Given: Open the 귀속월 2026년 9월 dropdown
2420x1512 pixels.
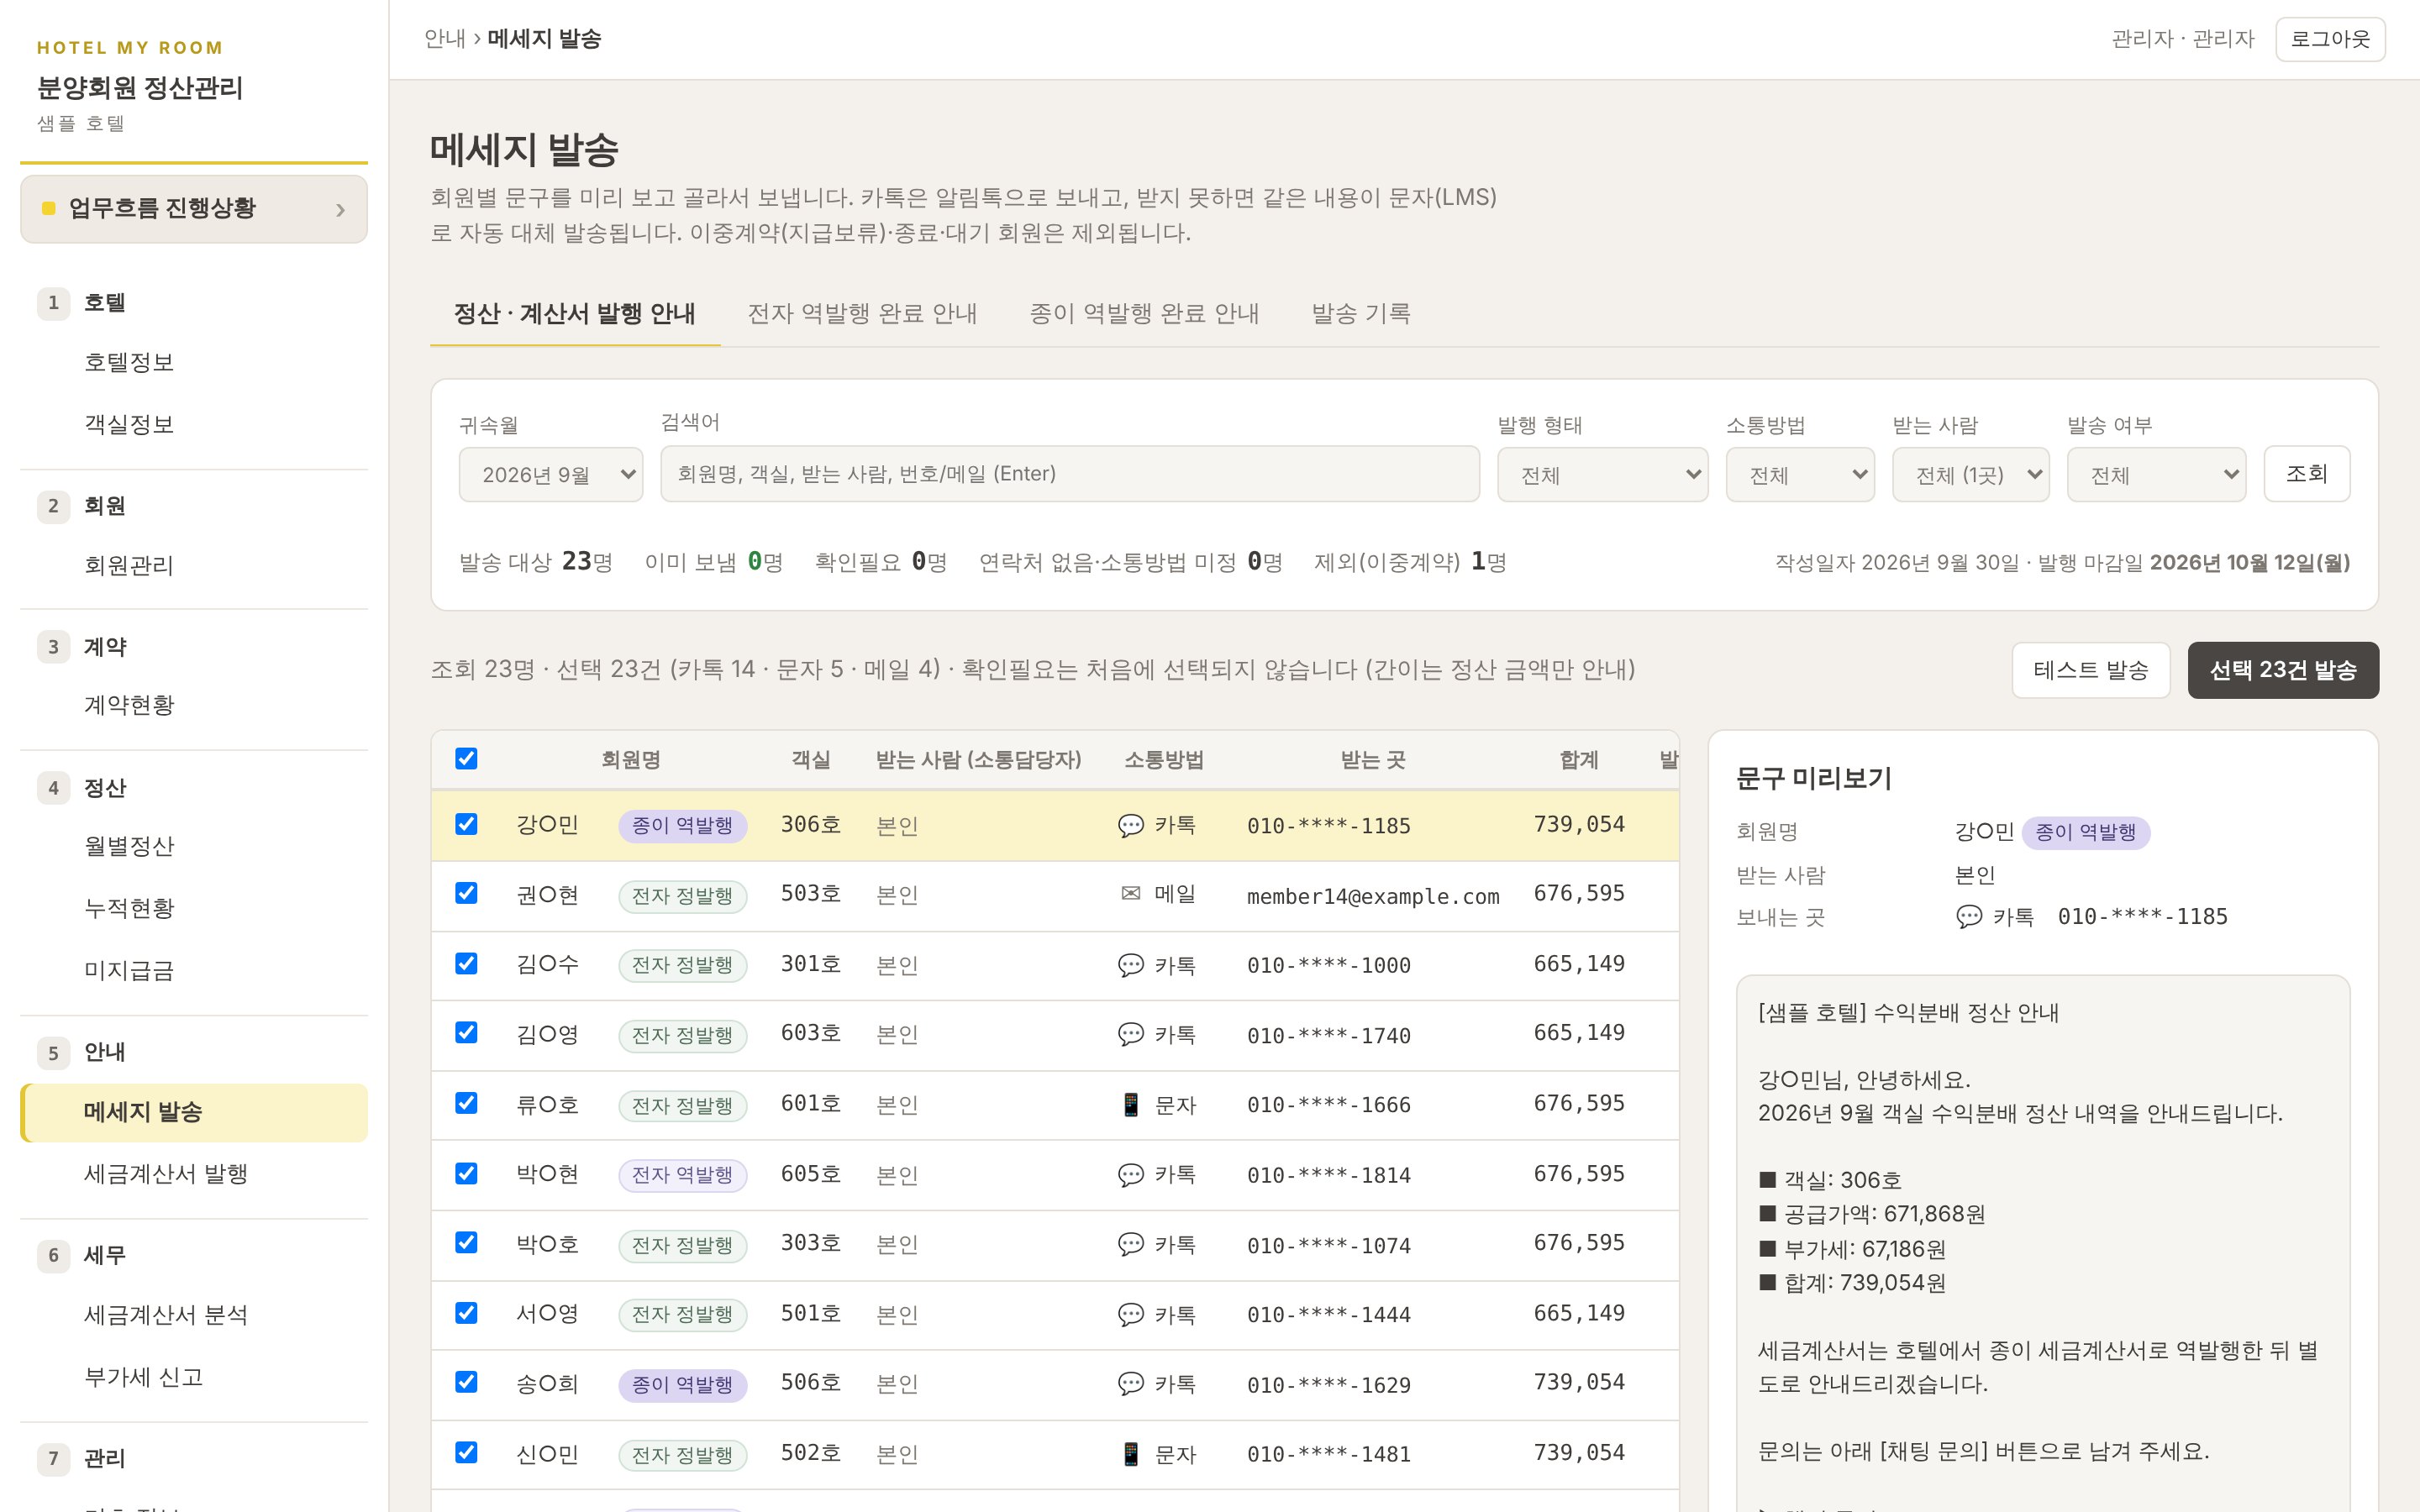Looking at the screenshot, I should (550, 474).
